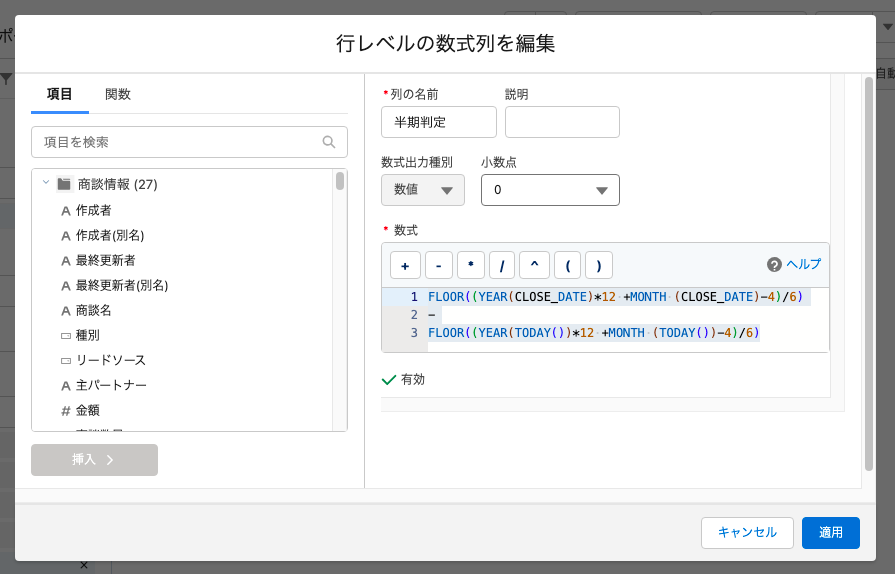
Task: Click the text icon beside 主パートナー
Action: tap(66, 386)
